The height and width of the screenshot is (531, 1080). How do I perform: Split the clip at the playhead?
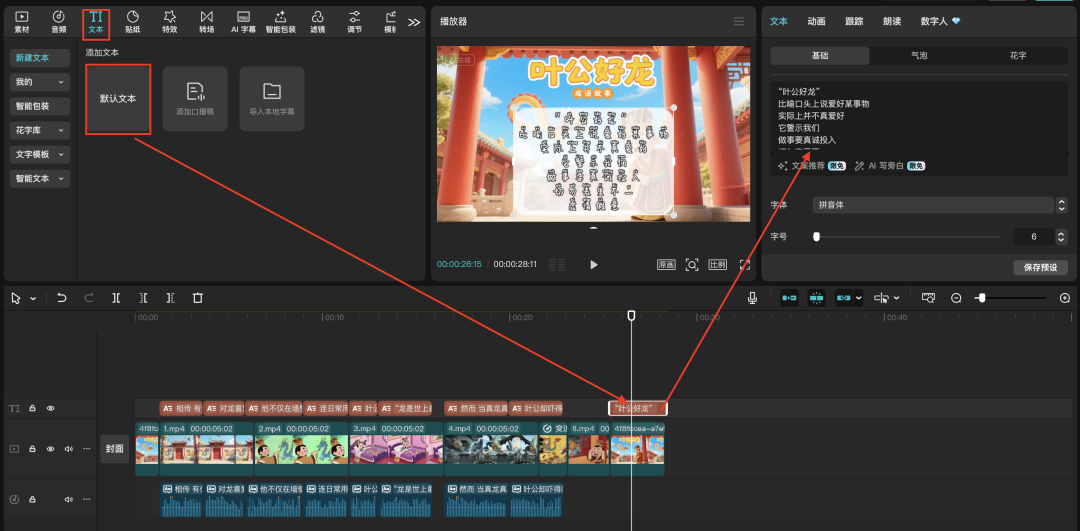click(x=116, y=298)
